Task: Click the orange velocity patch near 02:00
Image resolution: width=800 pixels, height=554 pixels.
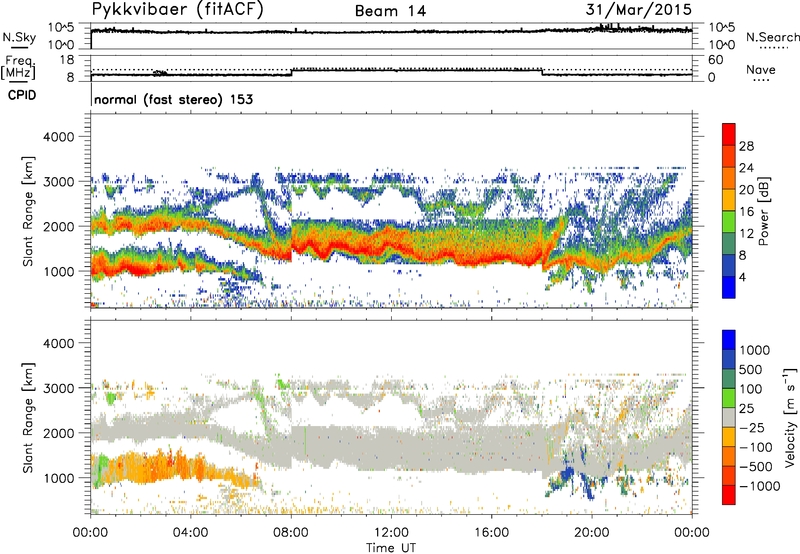Action: tap(140, 467)
